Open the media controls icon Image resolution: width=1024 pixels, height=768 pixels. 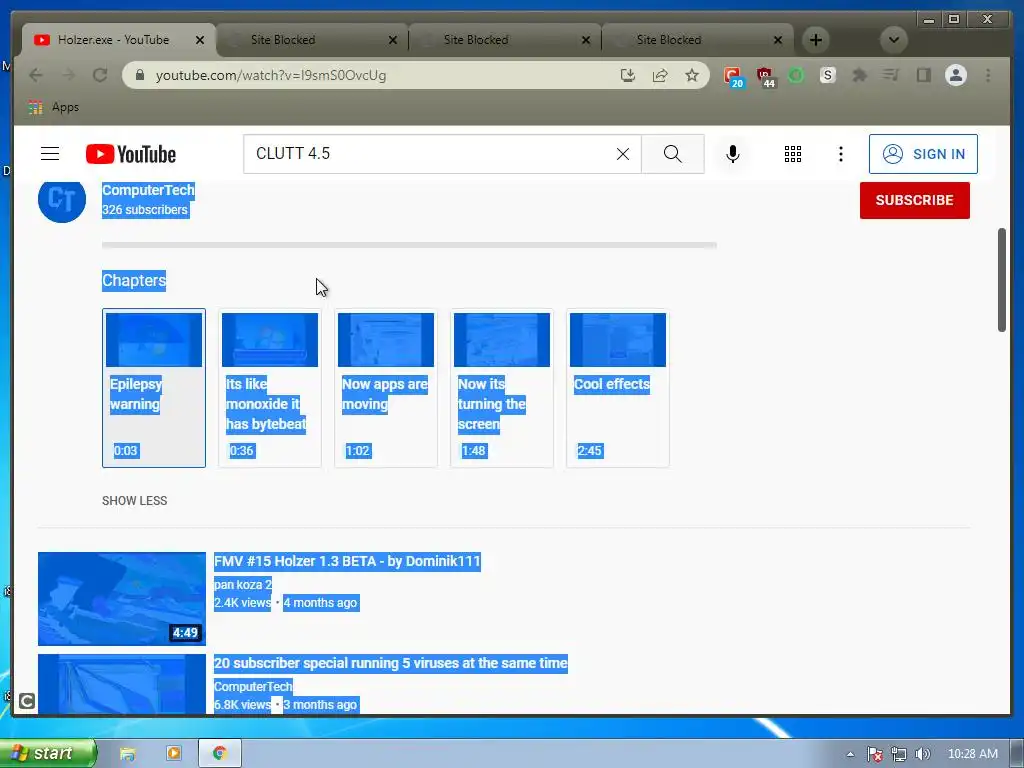point(891,76)
